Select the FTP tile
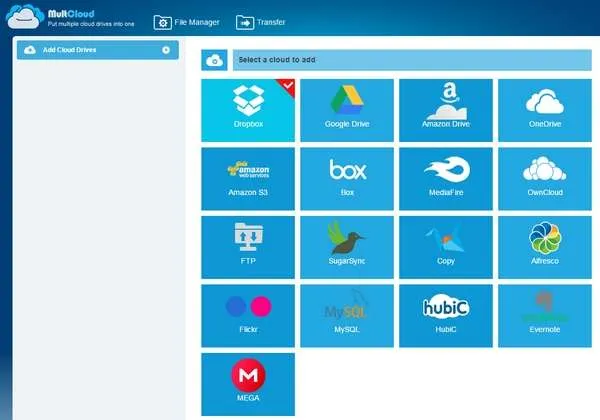Image resolution: width=600 pixels, height=420 pixels. 248,247
